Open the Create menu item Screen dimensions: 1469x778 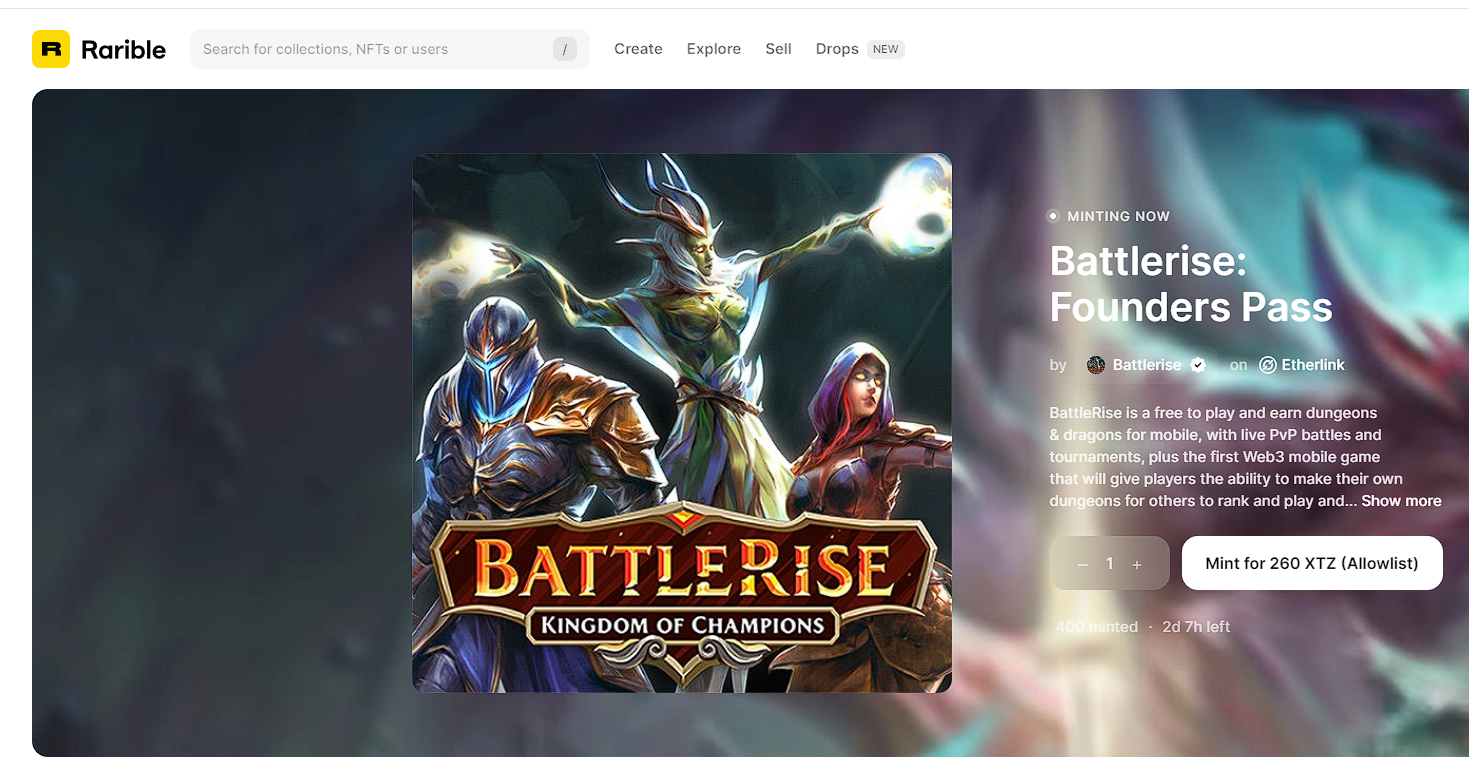click(638, 49)
